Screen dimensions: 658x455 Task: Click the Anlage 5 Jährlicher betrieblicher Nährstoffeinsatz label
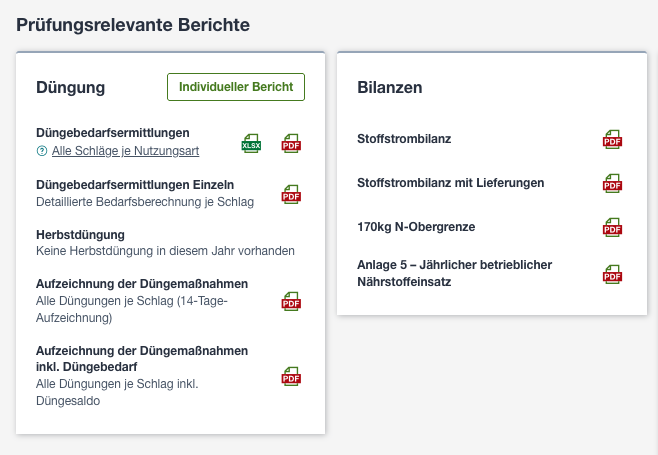pos(454,273)
